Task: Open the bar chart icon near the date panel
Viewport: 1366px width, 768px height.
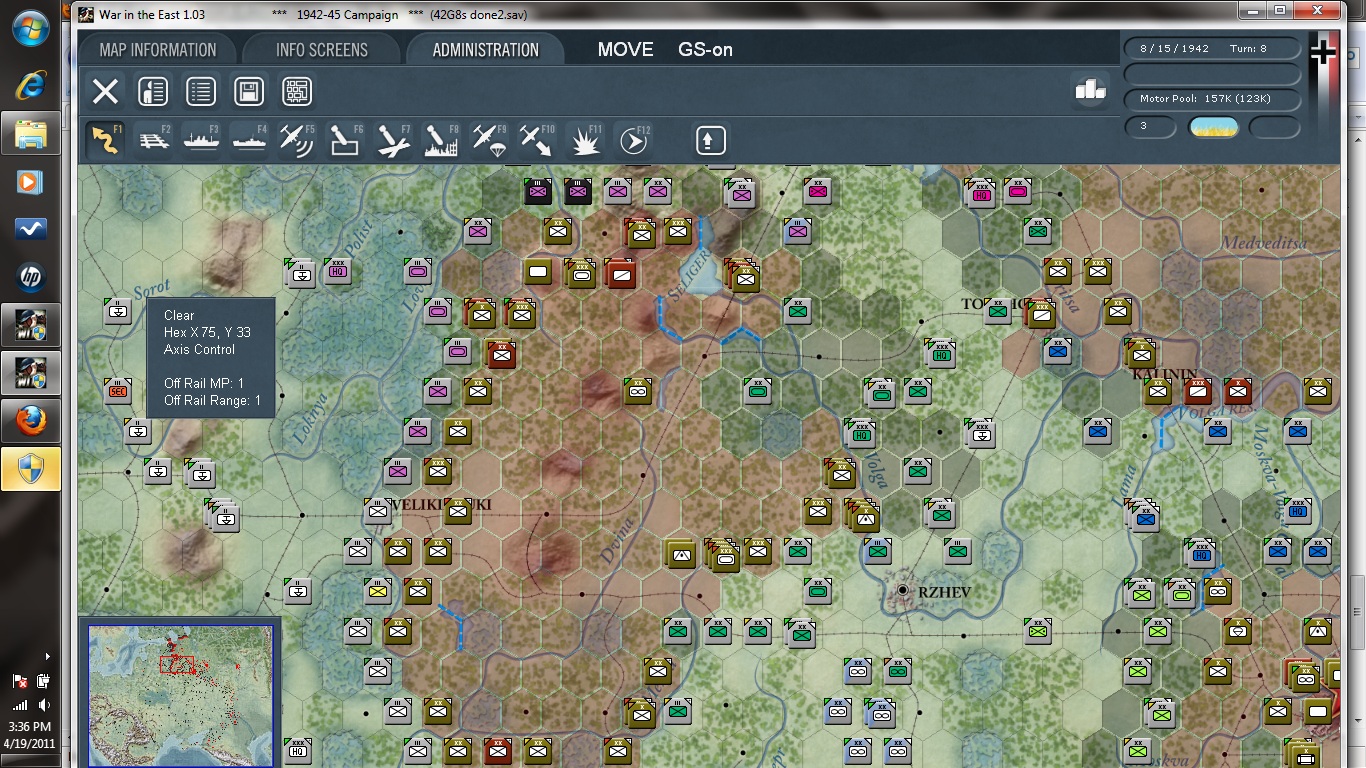Action: click(x=1090, y=89)
